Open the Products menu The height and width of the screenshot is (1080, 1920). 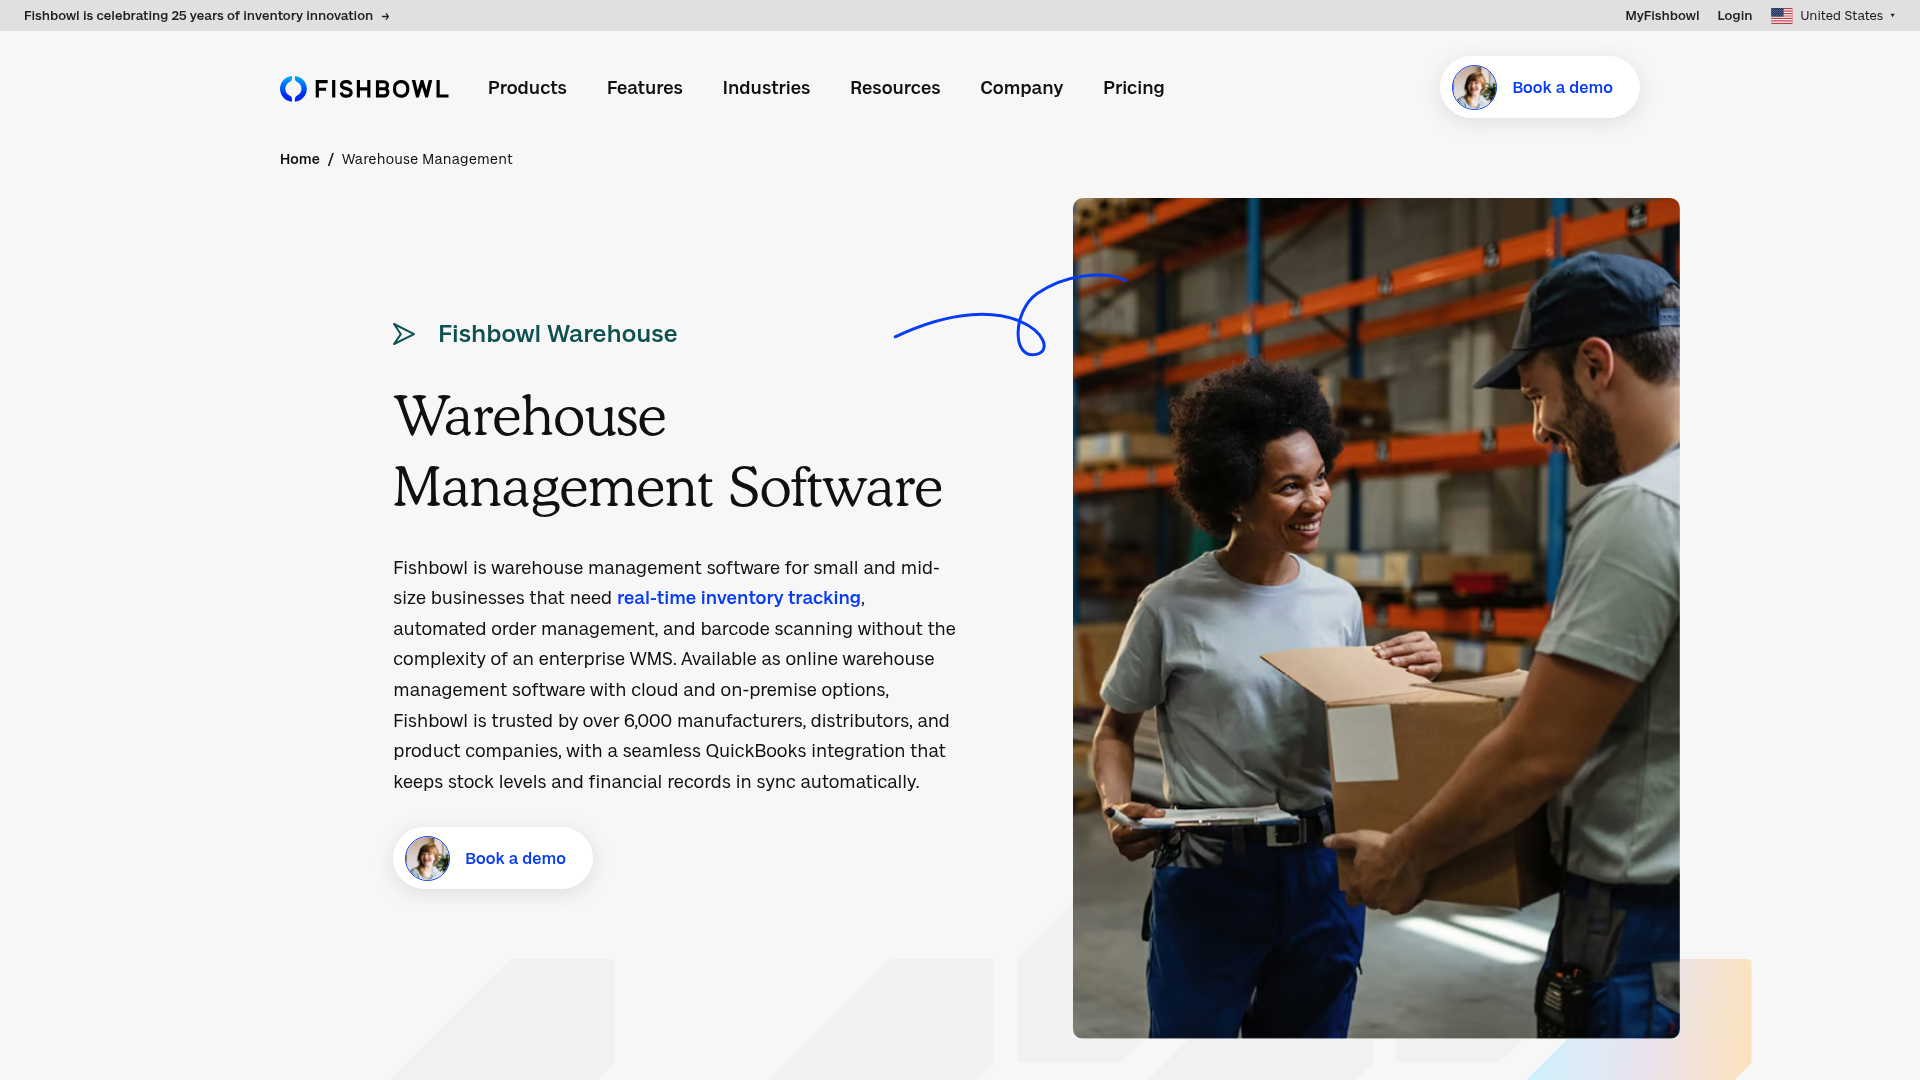pyautogui.click(x=527, y=88)
